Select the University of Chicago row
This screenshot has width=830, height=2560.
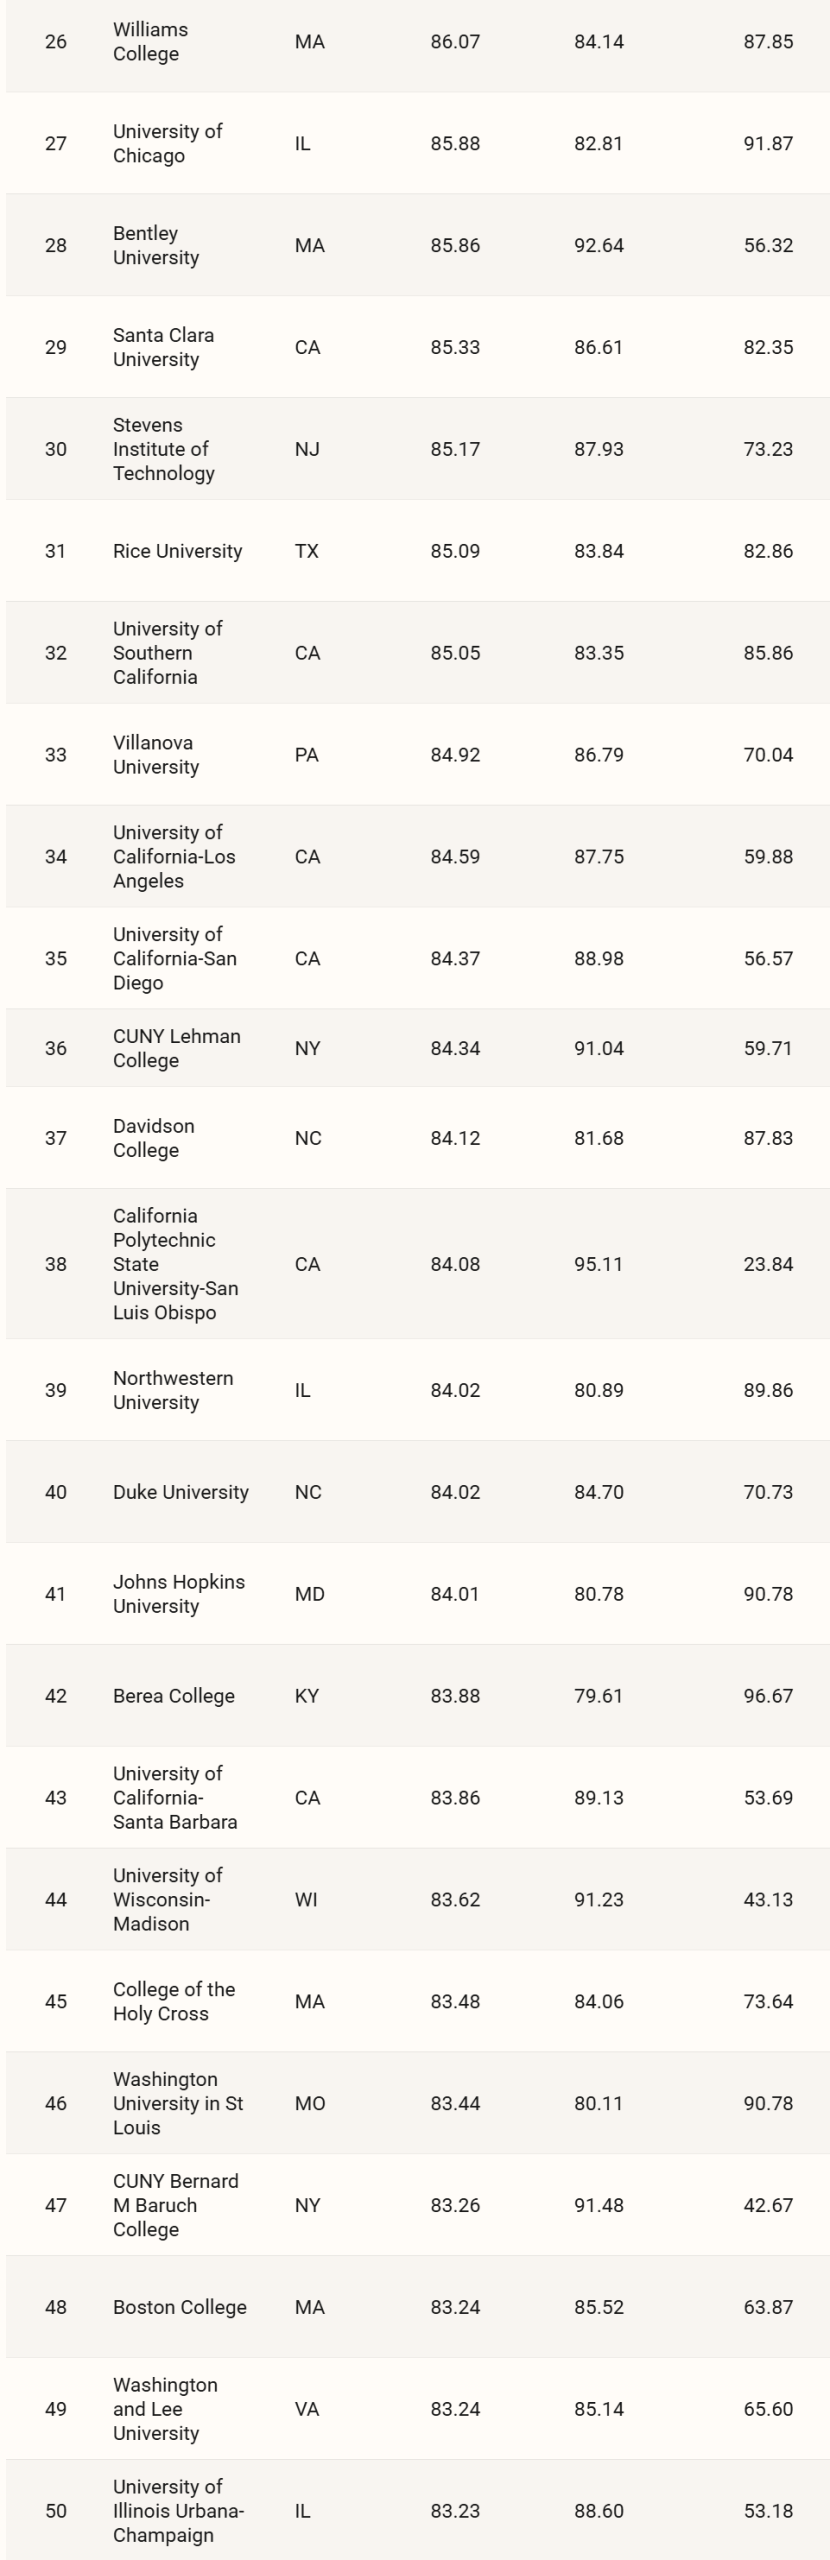coord(418,144)
